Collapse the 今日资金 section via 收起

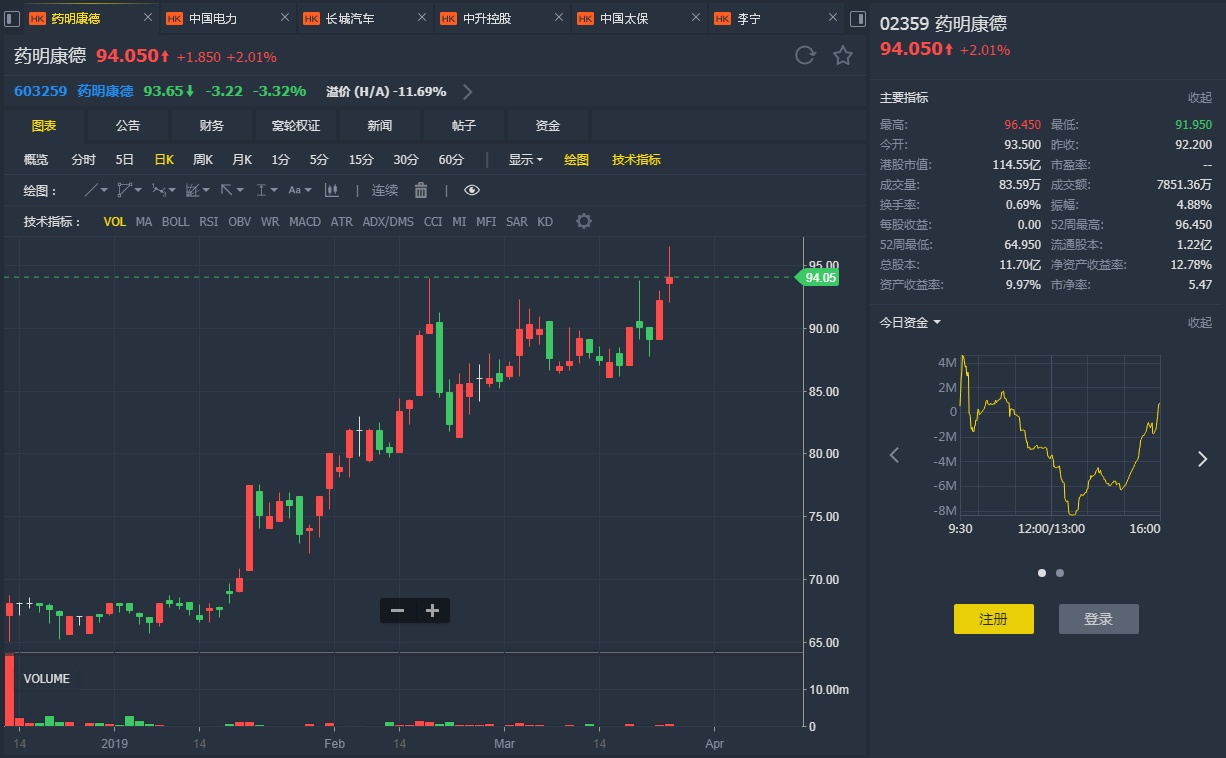[1200, 322]
